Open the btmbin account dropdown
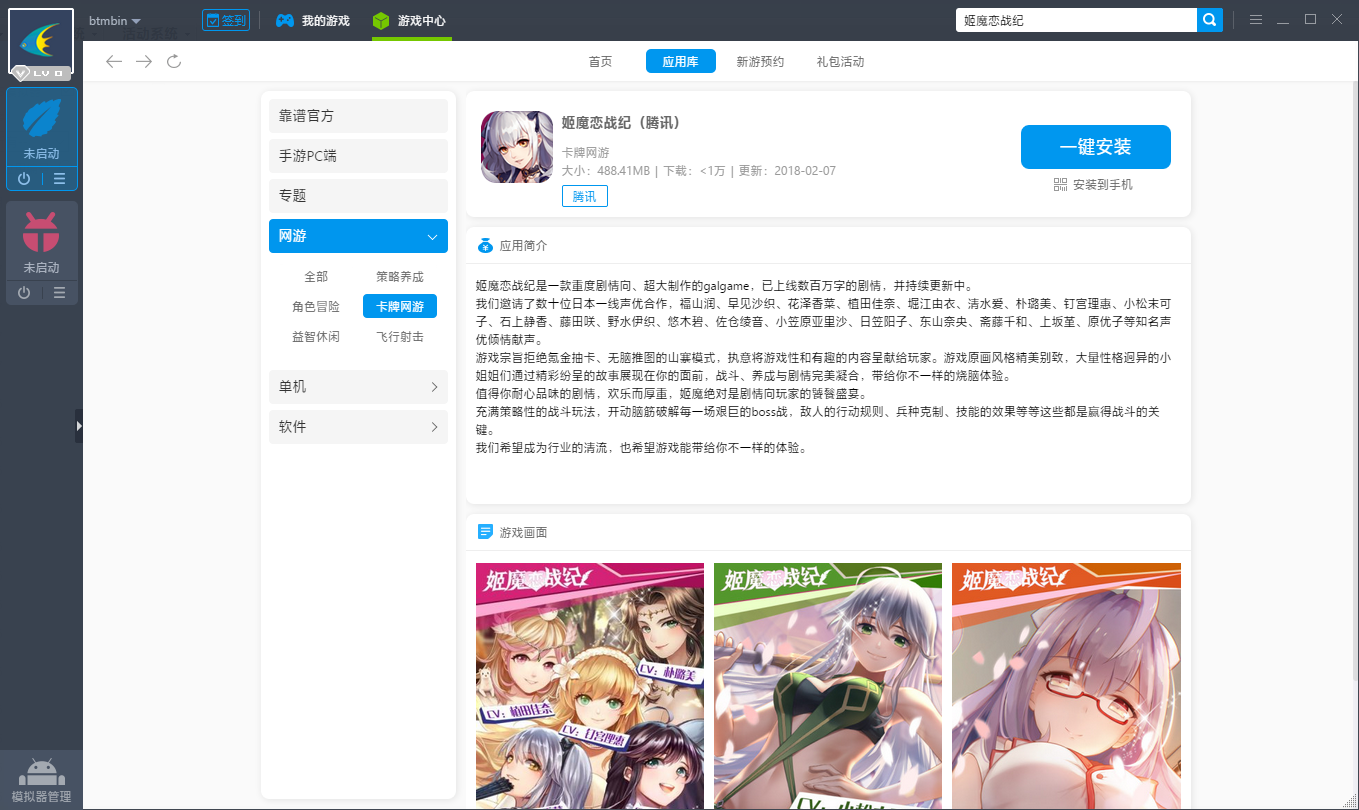The height and width of the screenshot is (810, 1359). (114, 20)
